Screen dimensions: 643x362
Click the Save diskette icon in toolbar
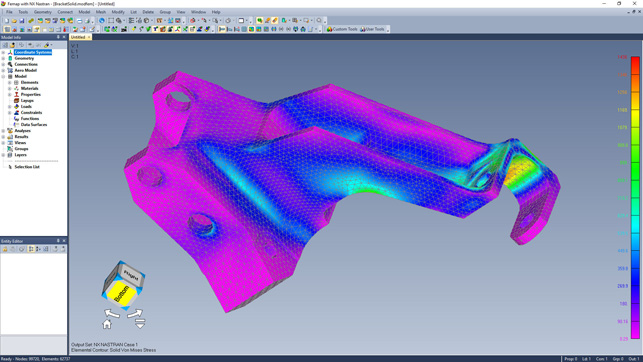point(22,20)
